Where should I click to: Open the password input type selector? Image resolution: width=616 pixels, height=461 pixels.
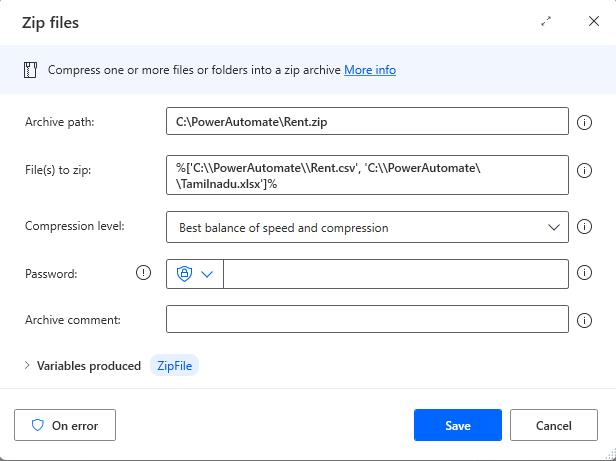(195, 274)
